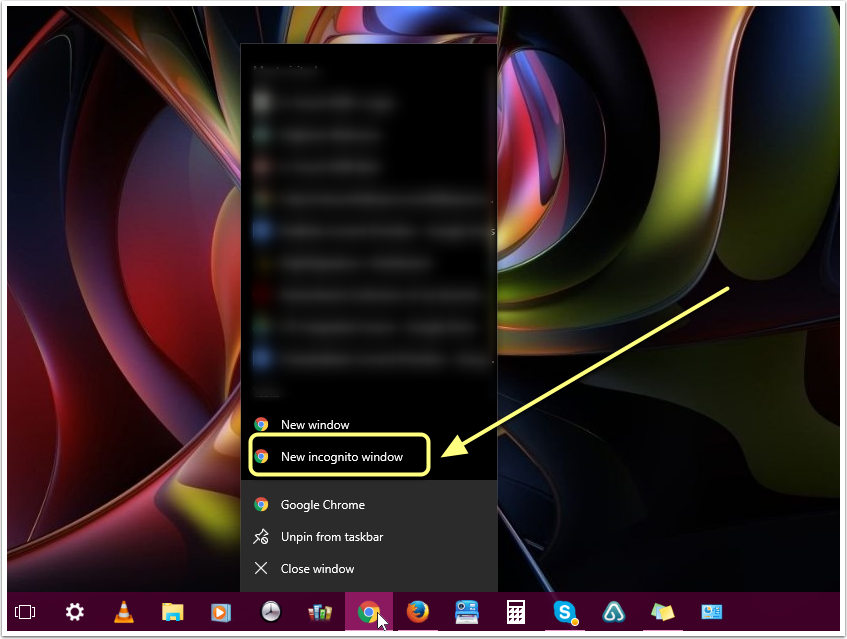
Task: Launch VLC media player cone icon
Action: (124, 612)
